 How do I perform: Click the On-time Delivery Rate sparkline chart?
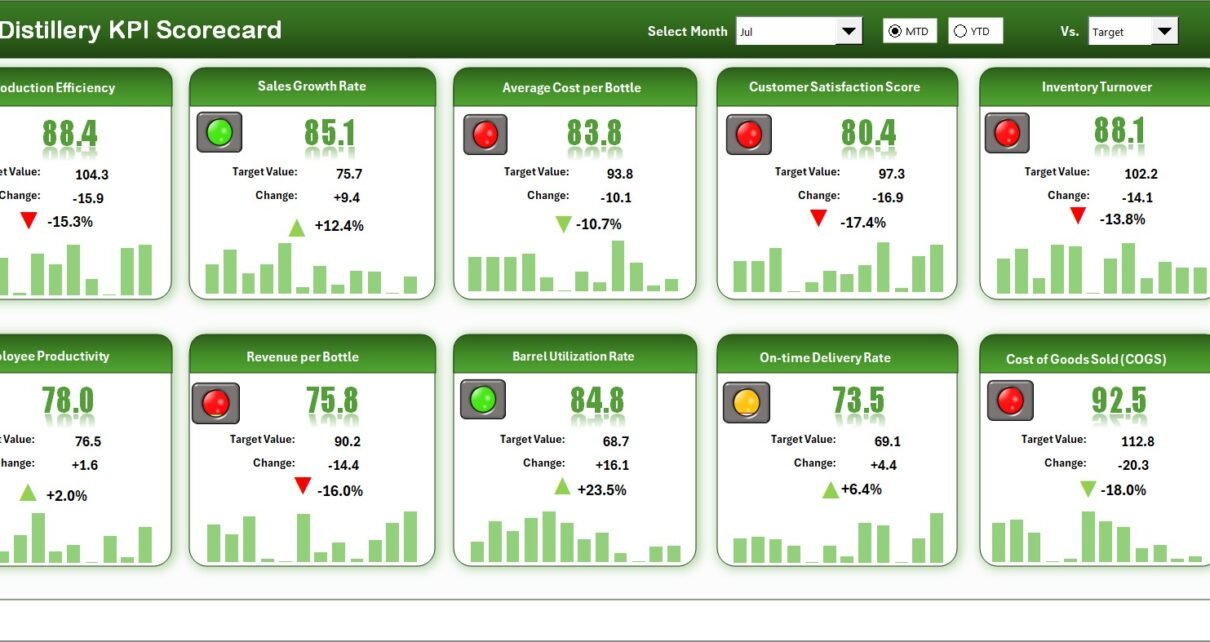[837, 539]
